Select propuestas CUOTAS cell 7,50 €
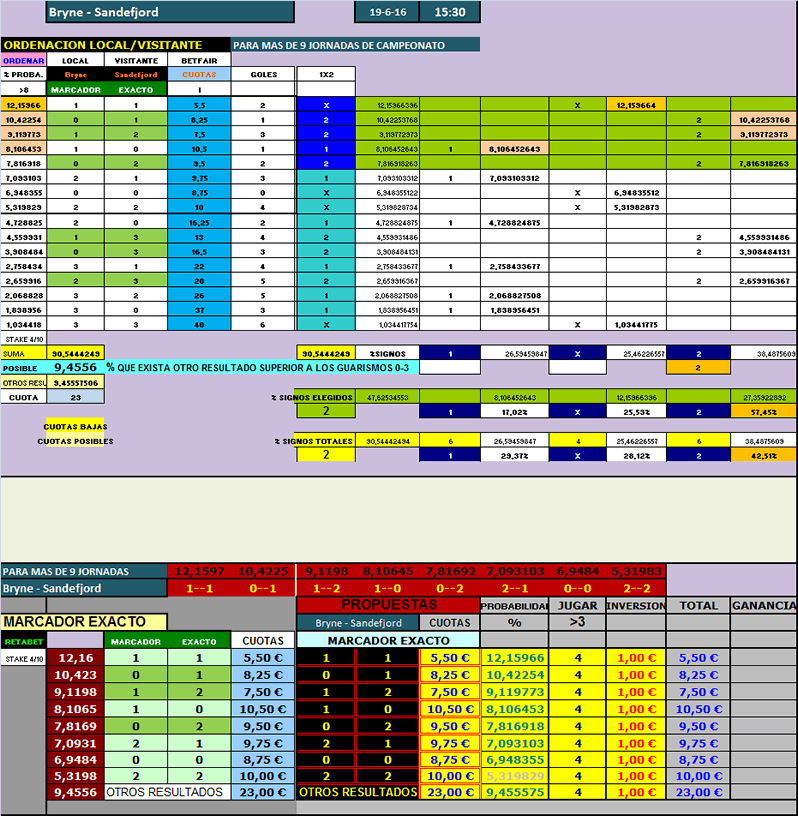 [x=450, y=692]
